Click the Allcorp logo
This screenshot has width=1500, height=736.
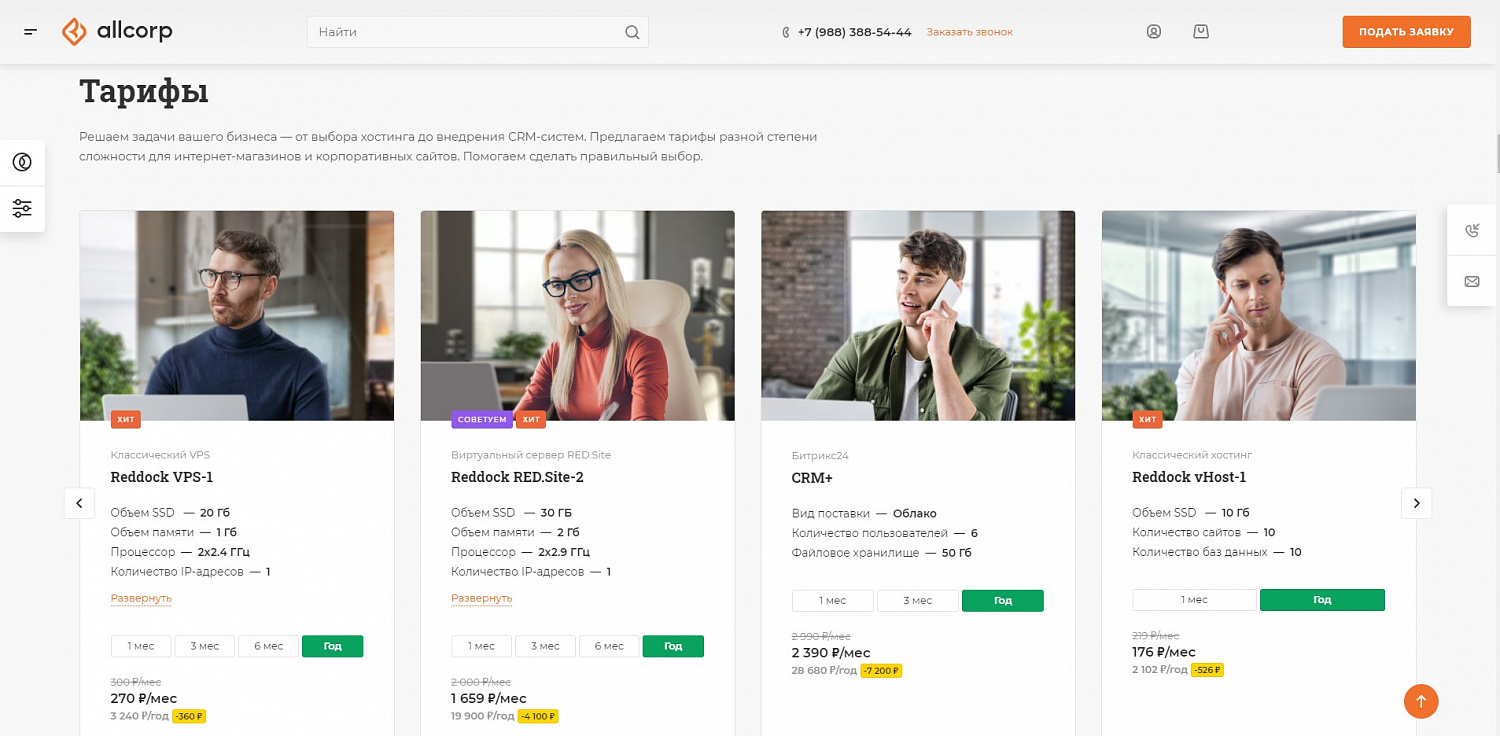coord(117,32)
